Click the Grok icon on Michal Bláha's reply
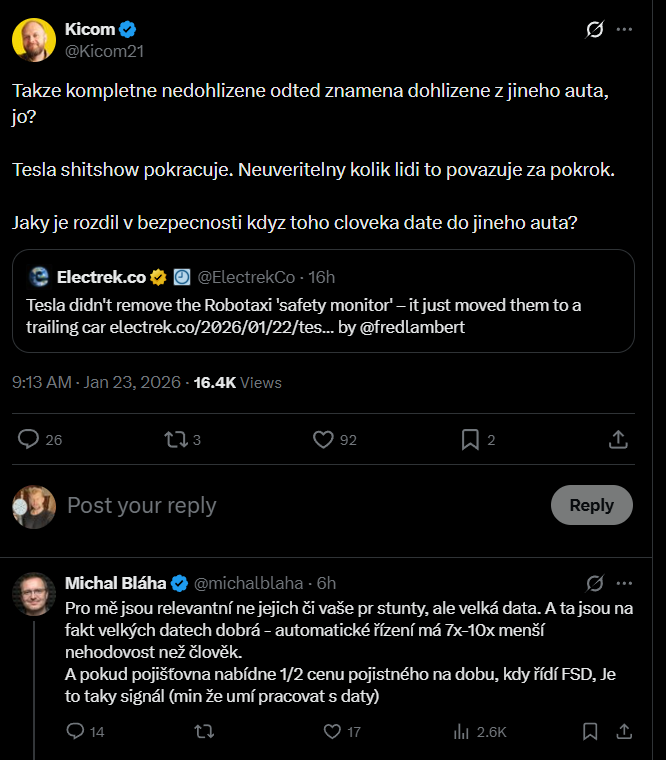 594,583
